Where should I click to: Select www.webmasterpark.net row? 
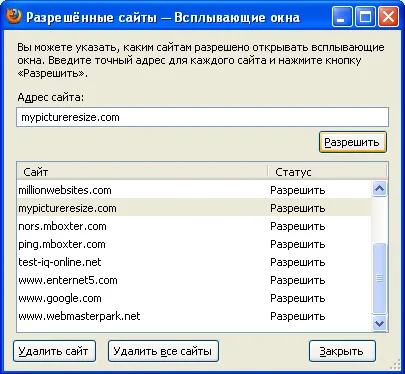pos(194,316)
